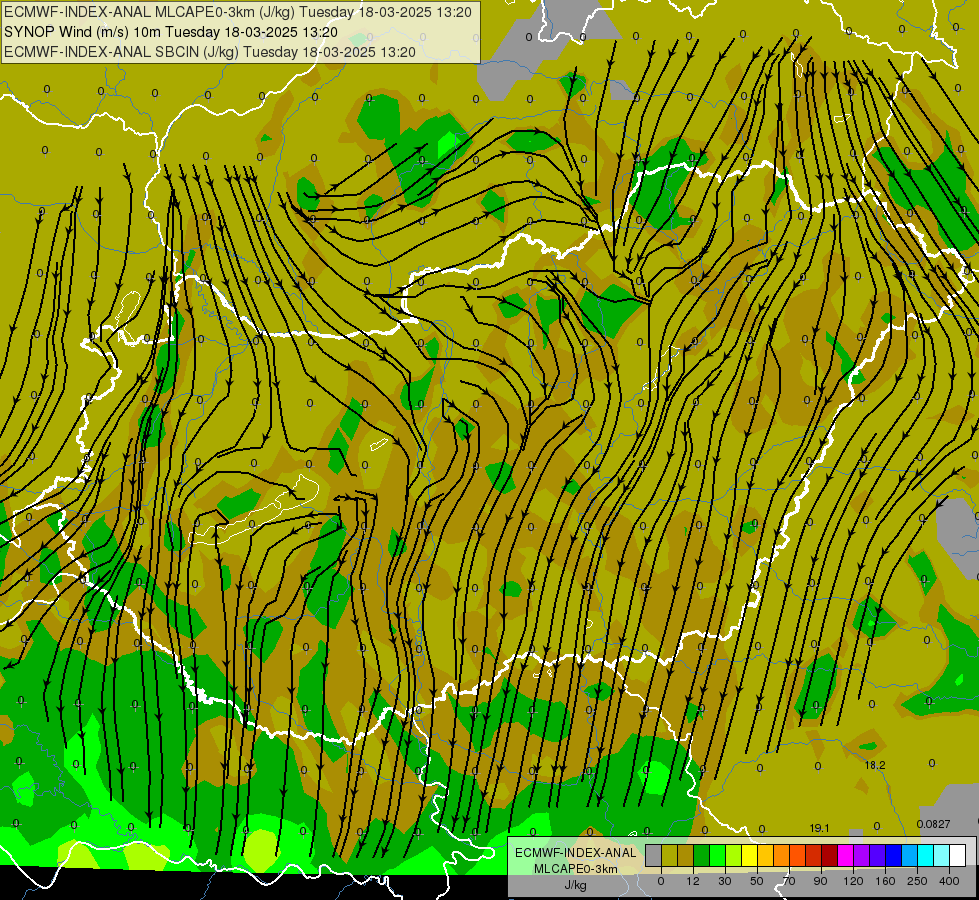Click legend tick label 400
The height and width of the screenshot is (900, 979).
[949, 881]
